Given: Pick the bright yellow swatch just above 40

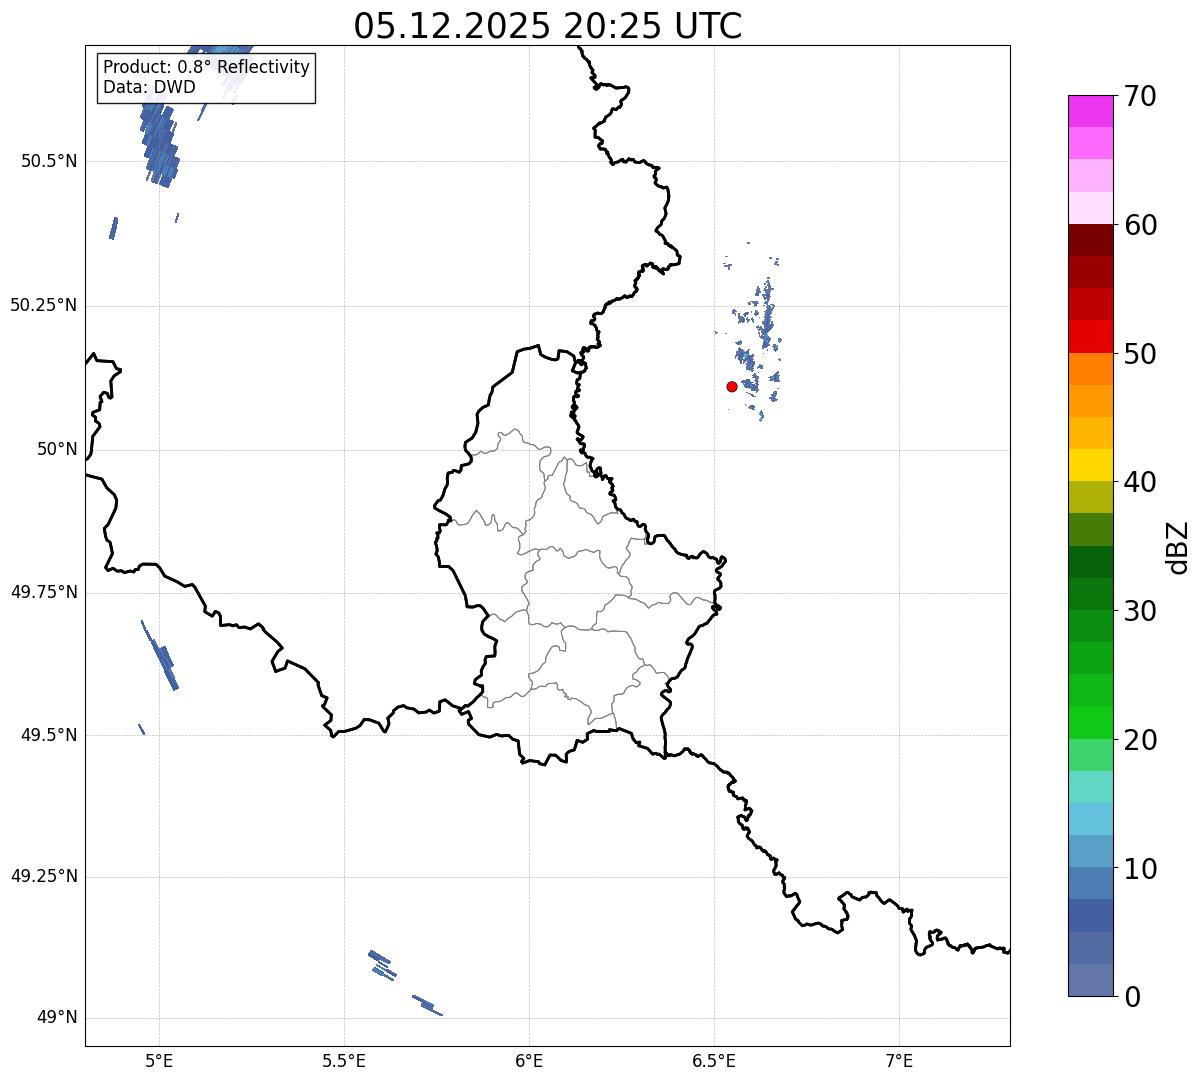Looking at the screenshot, I should [x=1090, y=465].
